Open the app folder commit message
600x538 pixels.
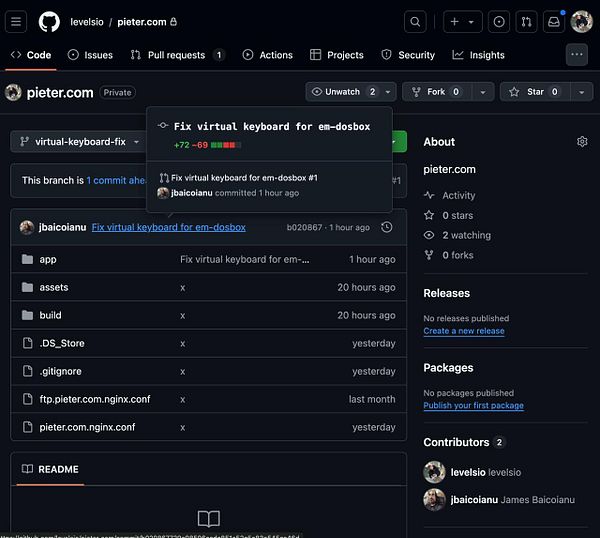[245, 259]
